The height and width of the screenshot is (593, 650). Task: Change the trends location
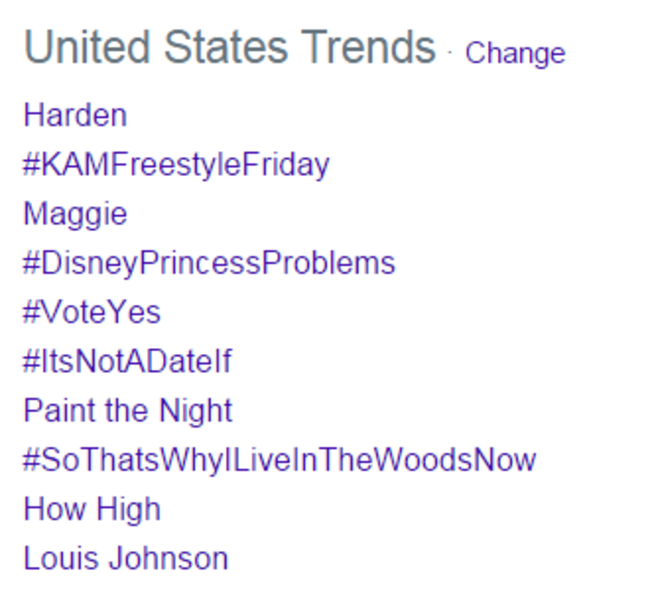tap(515, 54)
